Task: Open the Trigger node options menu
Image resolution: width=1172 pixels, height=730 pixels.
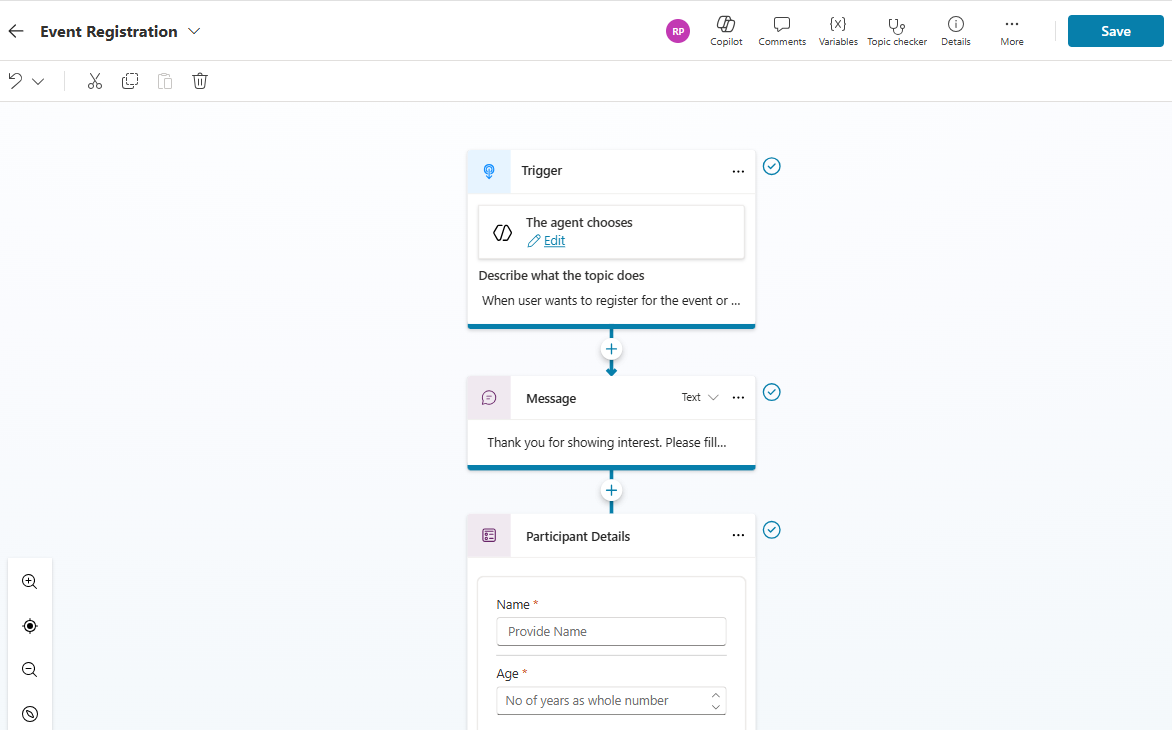Action: (x=738, y=172)
